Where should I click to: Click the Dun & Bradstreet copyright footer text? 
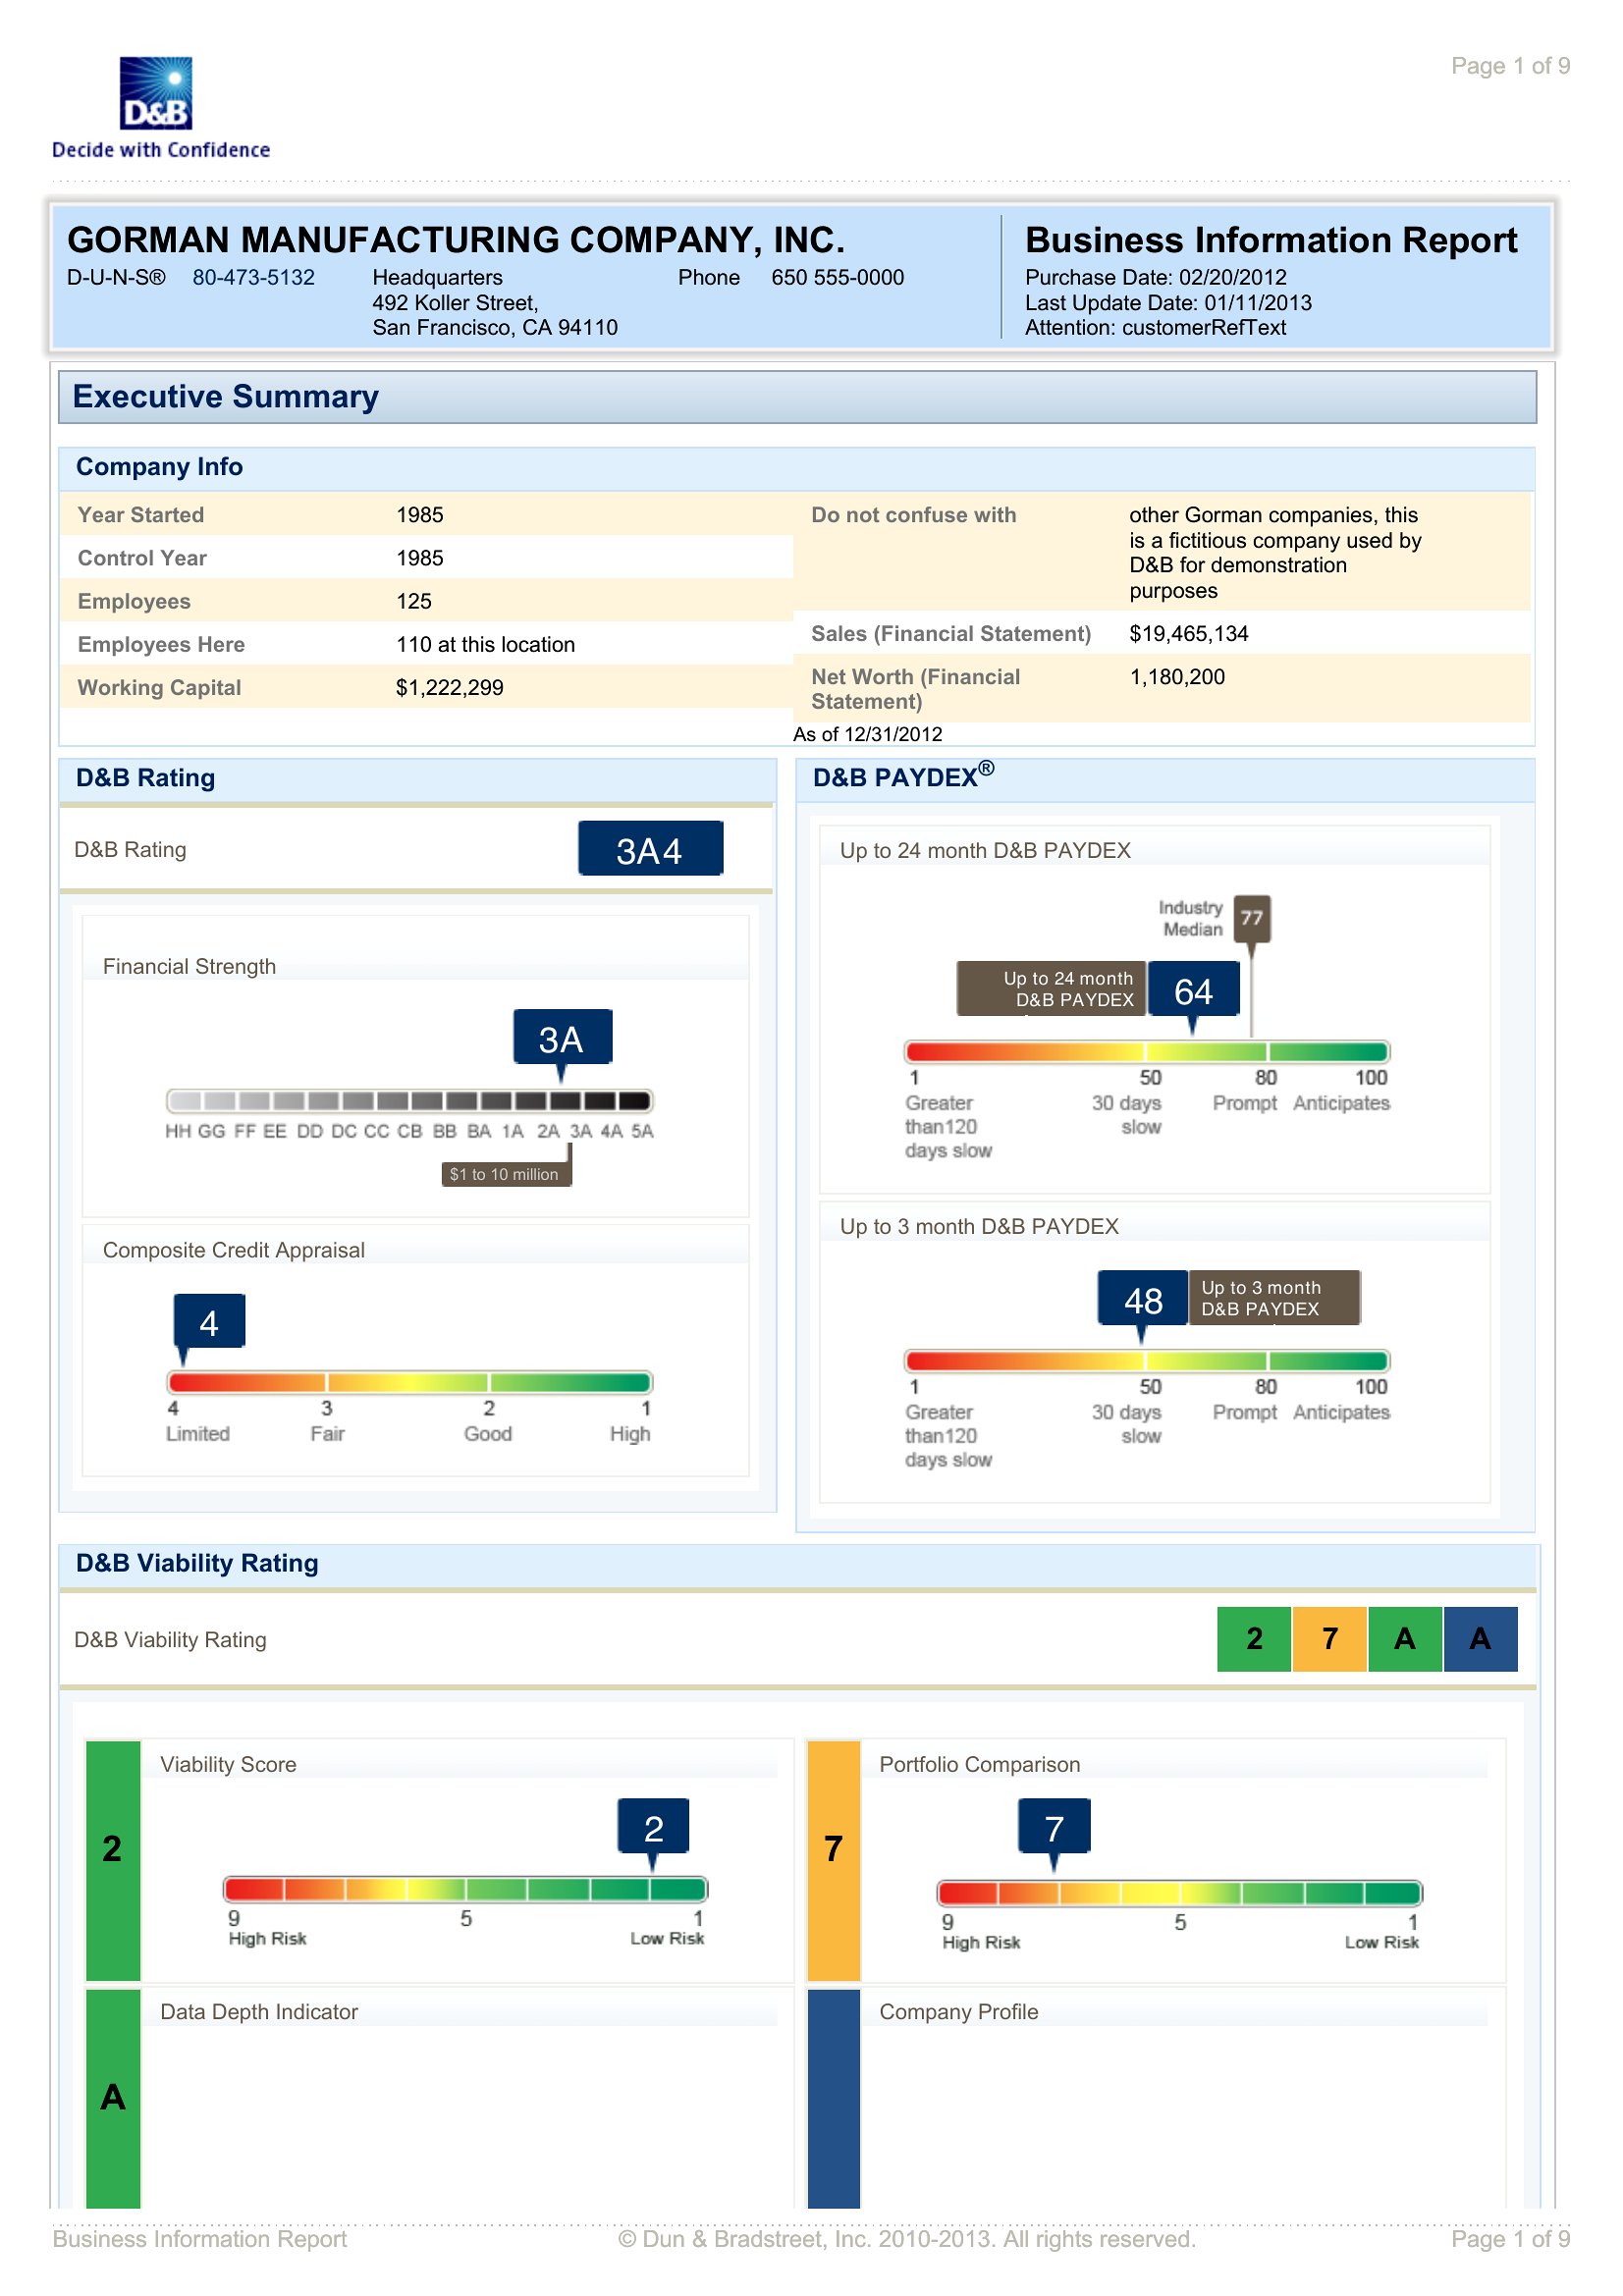coord(907,2240)
